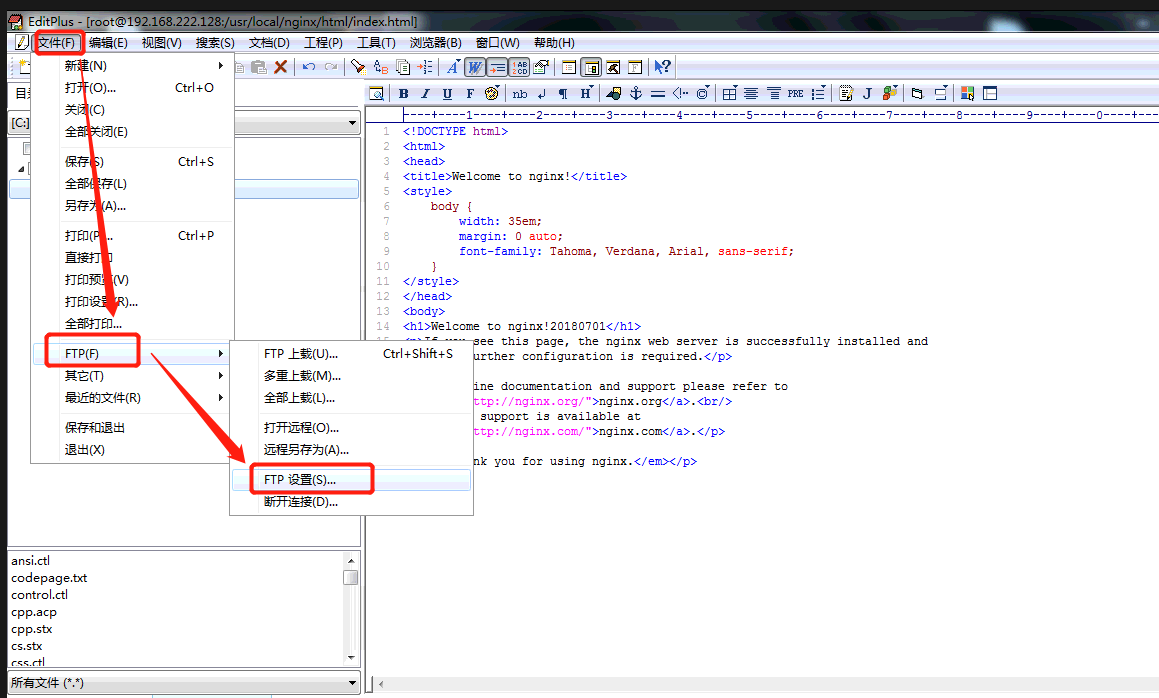Toggle the directory window icon with traffic light
Viewport: 1159px width, 698px height.
591,67
